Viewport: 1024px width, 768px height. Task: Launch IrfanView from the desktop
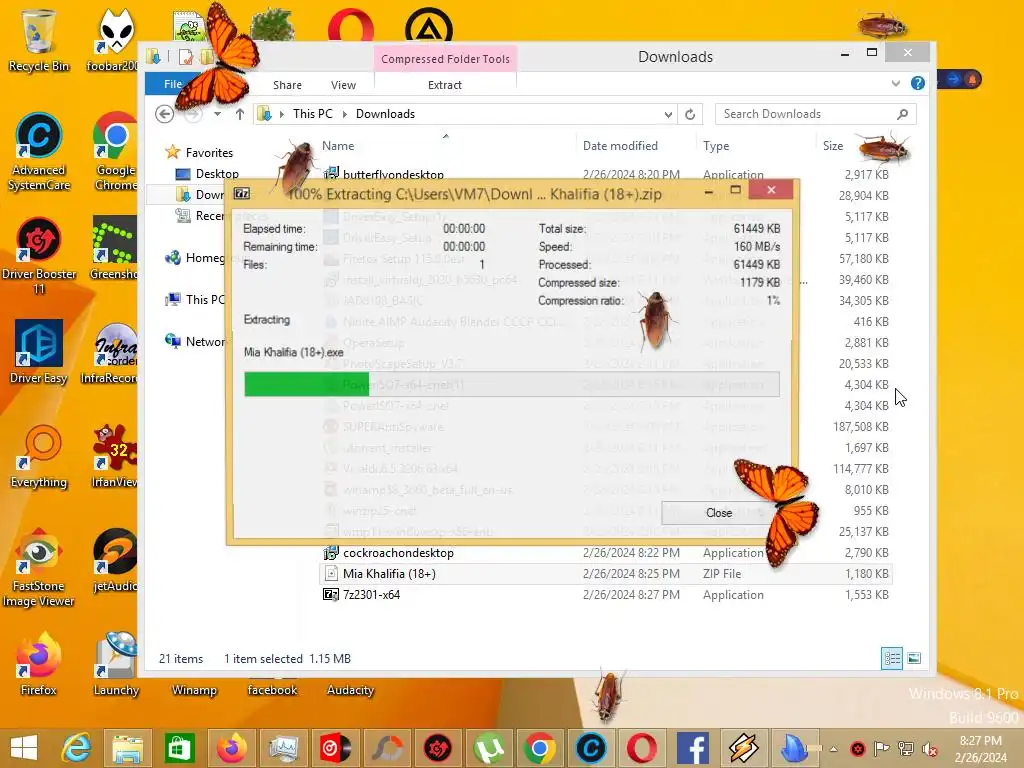114,456
